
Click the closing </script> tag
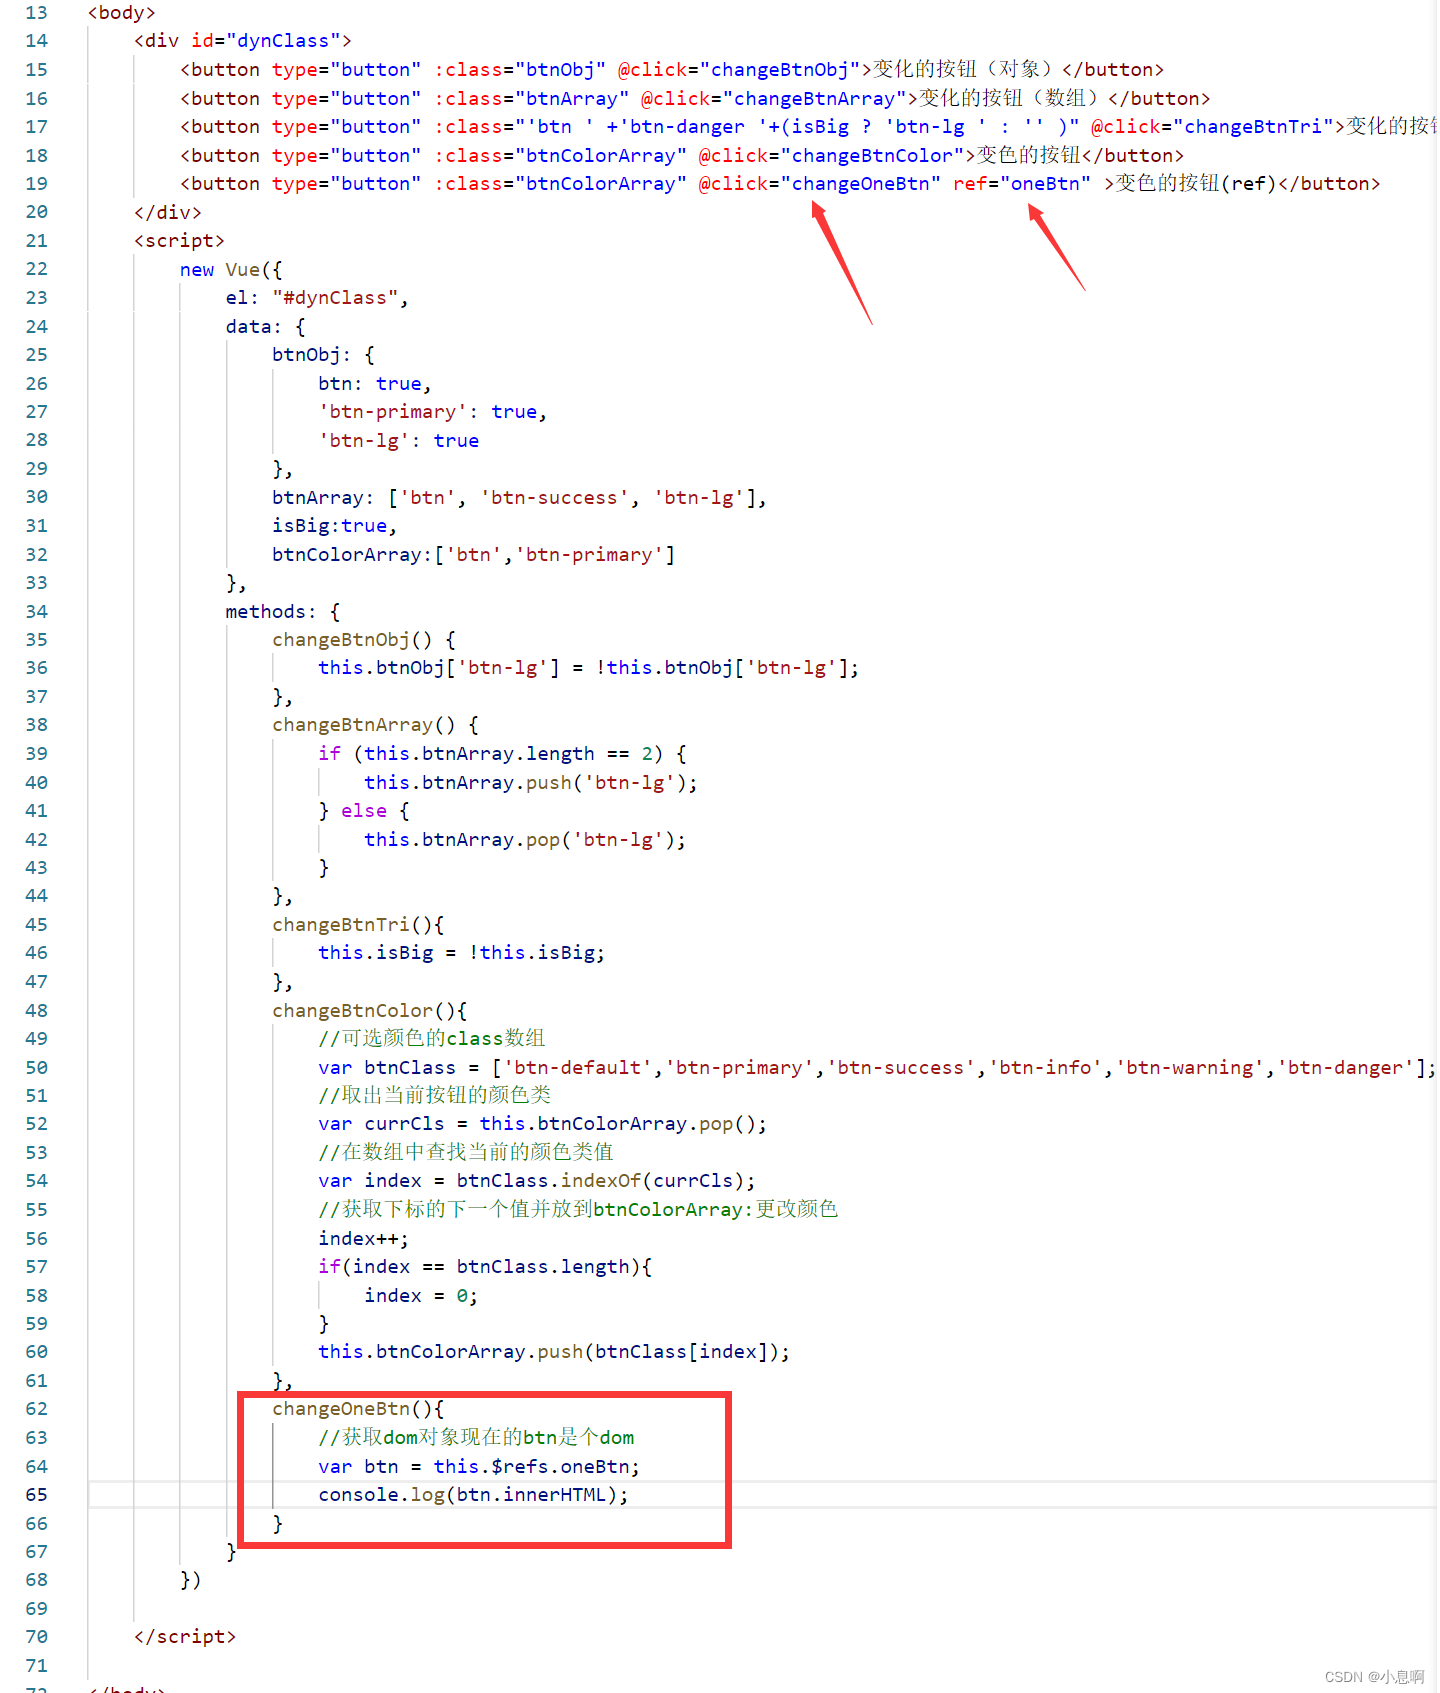pyautogui.click(x=185, y=1637)
